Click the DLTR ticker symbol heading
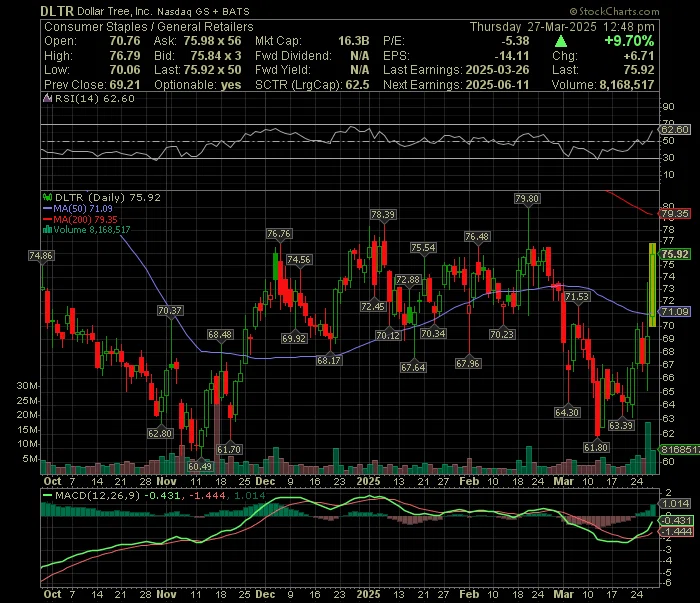 pos(57,11)
